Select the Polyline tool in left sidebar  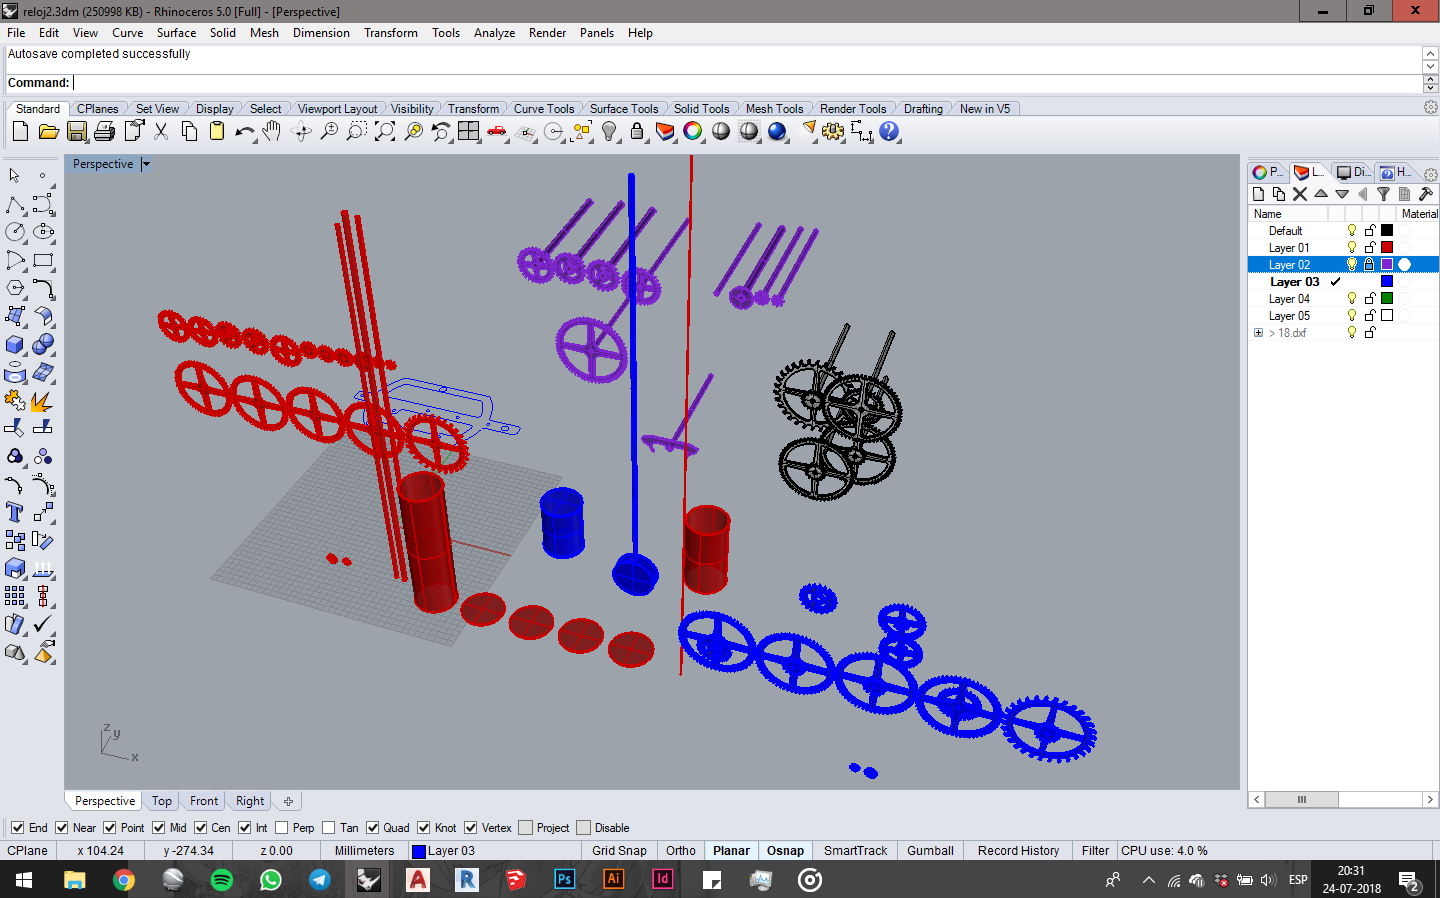tap(15, 204)
